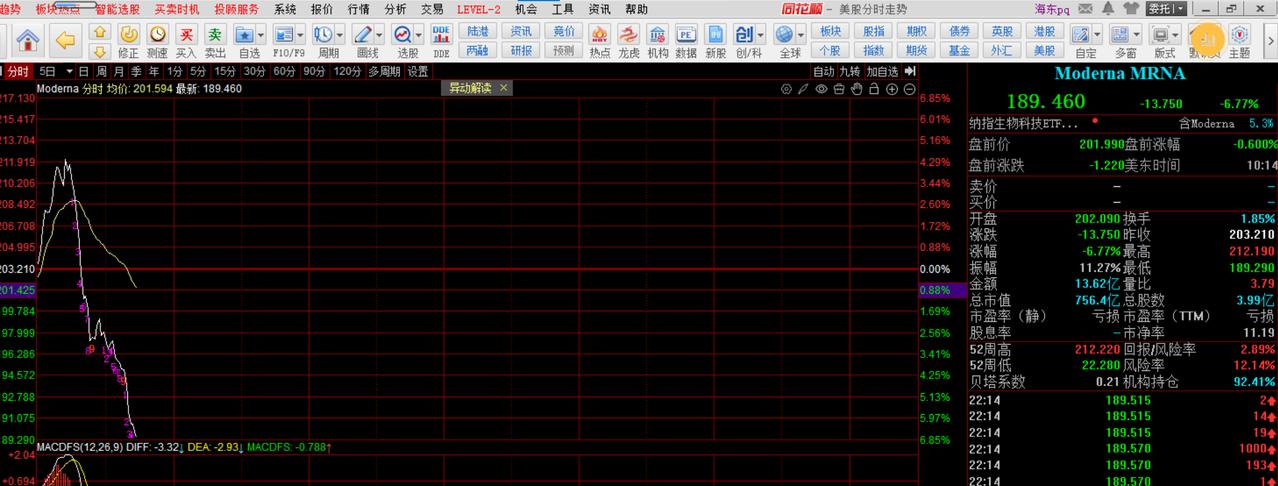Open the 全球 global markets globe icon

[x=784, y=35]
